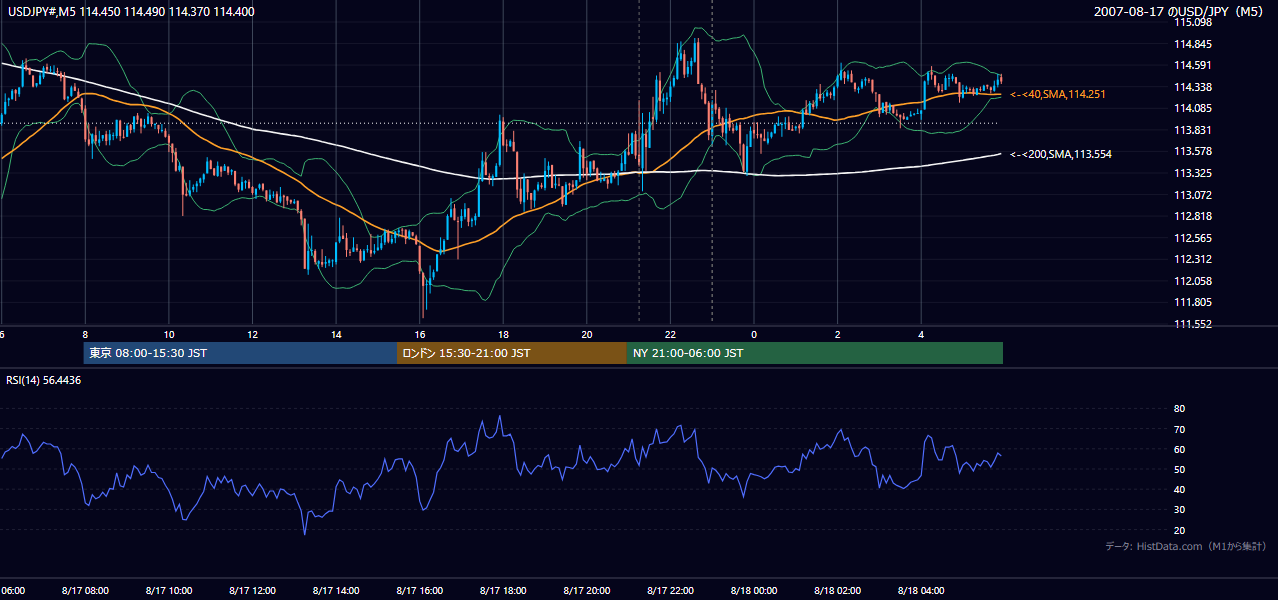Click the 8/17 14:00 time axis label

click(x=335, y=591)
